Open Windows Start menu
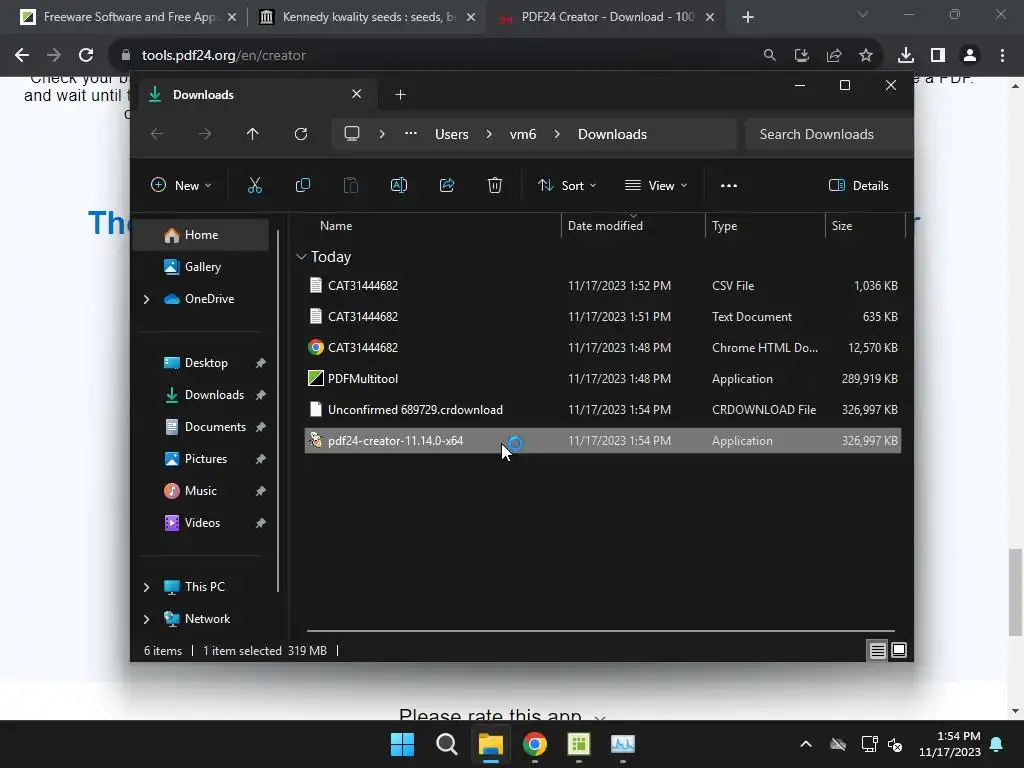The width and height of the screenshot is (1024, 768). [402, 744]
